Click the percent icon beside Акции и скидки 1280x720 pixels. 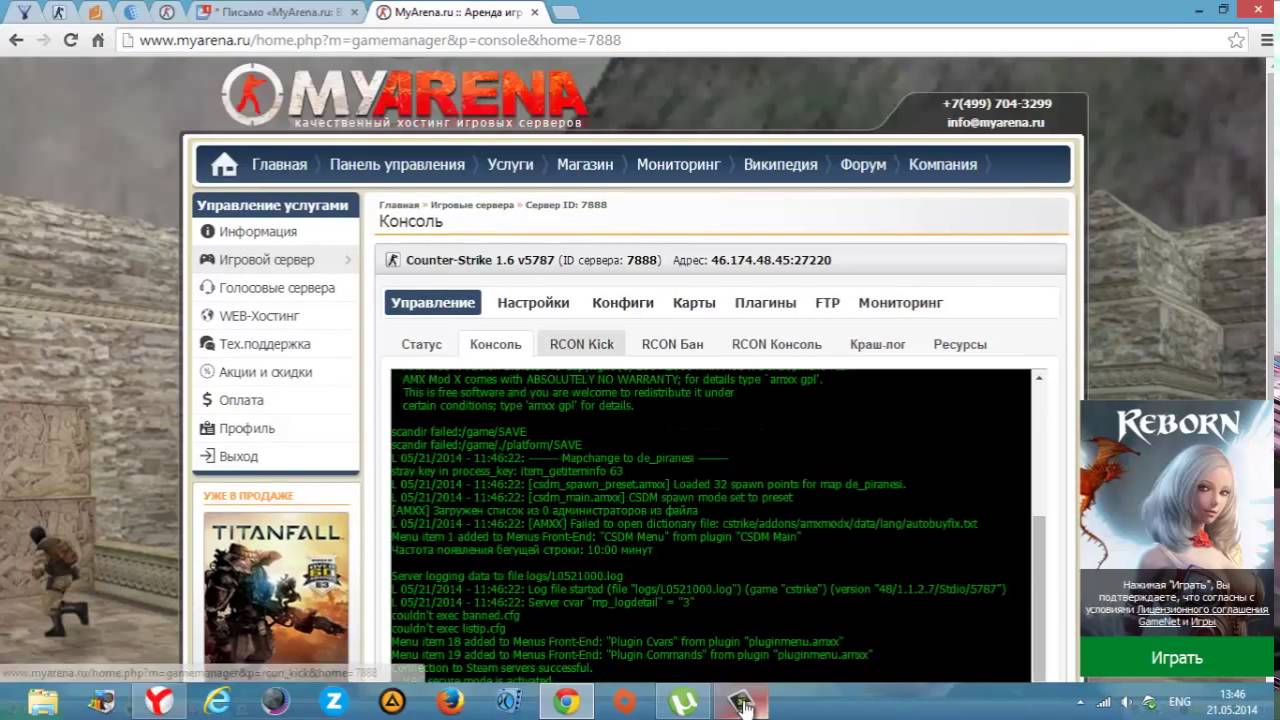click(x=207, y=371)
